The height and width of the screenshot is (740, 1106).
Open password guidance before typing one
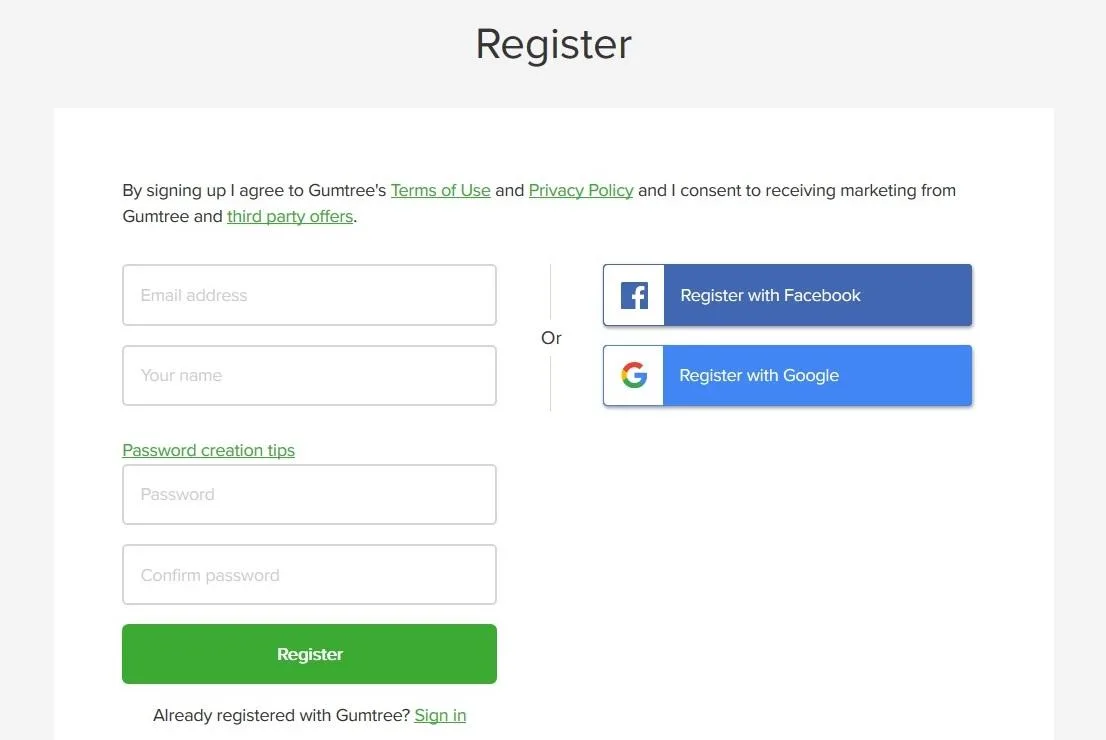(x=208, y=450)
